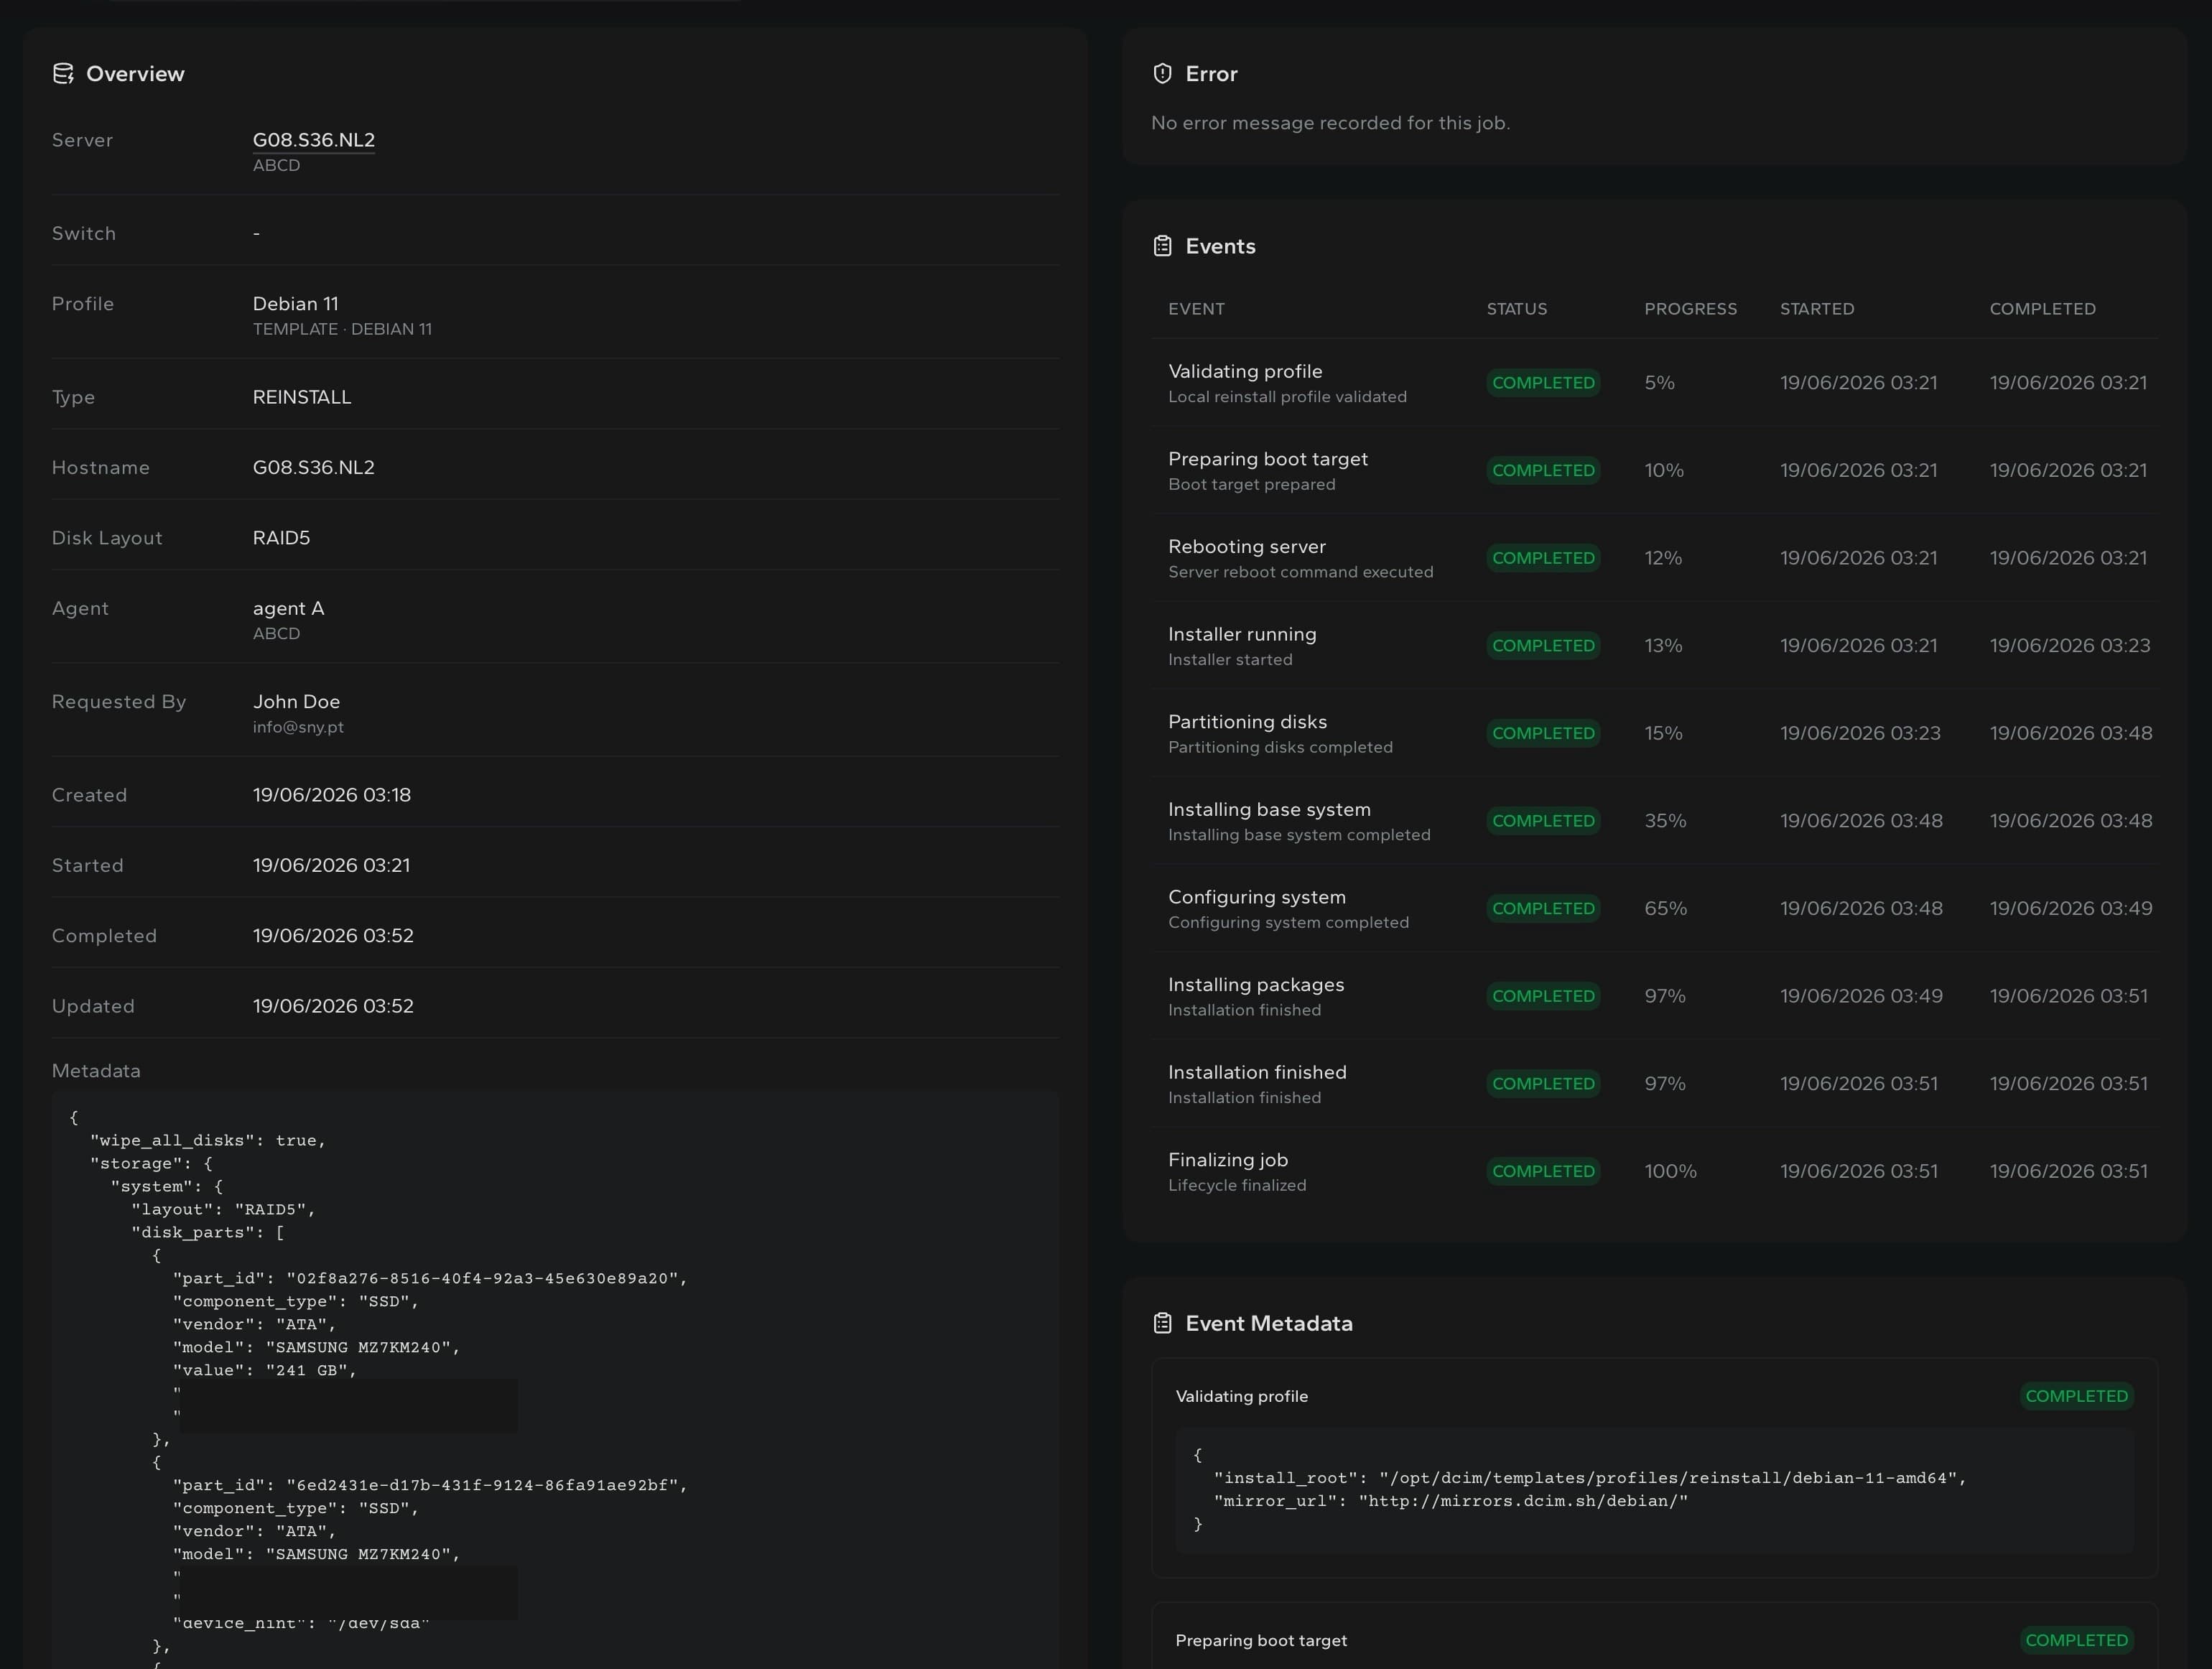2212x1669 pixels.
Task: Click the Overview database icon
Action: click(63, 74)
